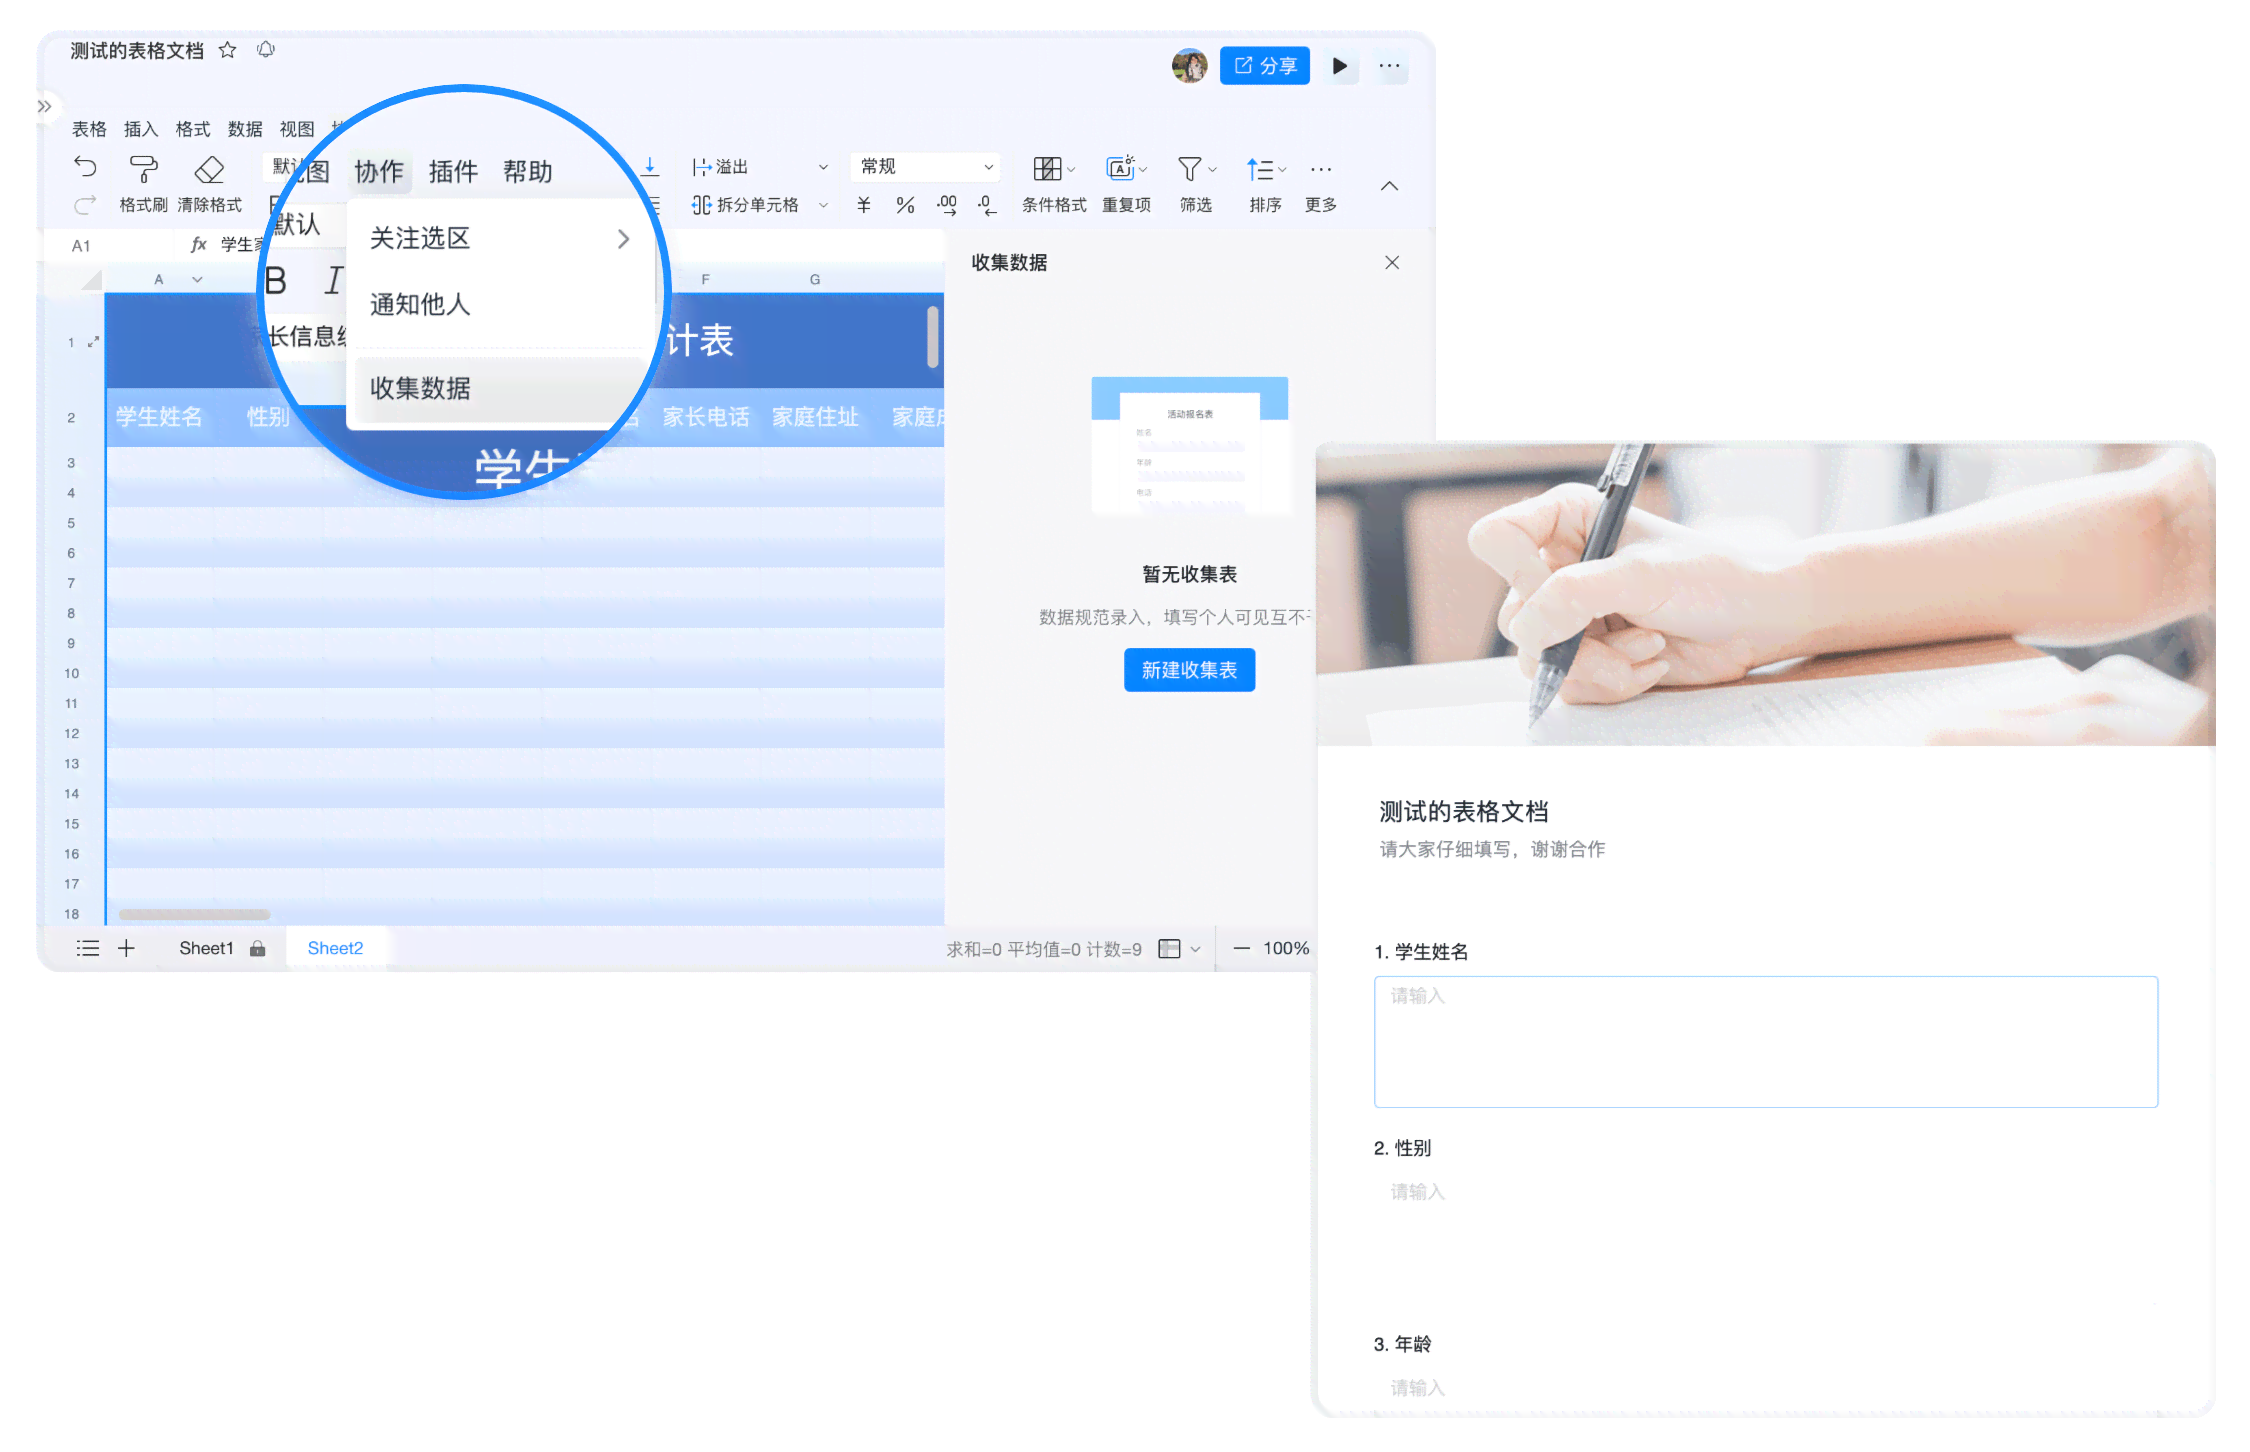This screenshot has width=2250, height=1452.
Task: Click 更多 ellipsis icon in toolbar
Action: click(1325, 167)
